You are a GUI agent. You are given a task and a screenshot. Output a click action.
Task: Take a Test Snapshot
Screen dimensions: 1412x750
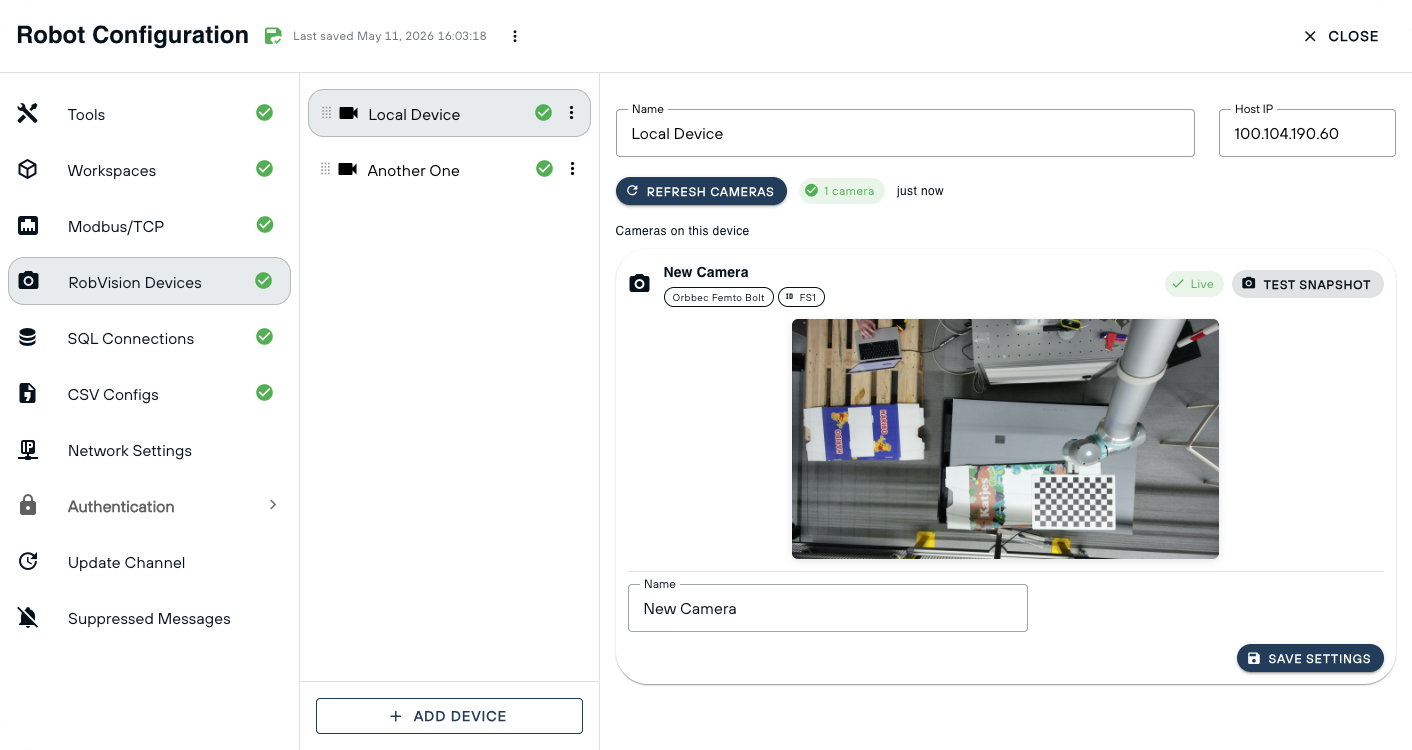(1308, 284)
